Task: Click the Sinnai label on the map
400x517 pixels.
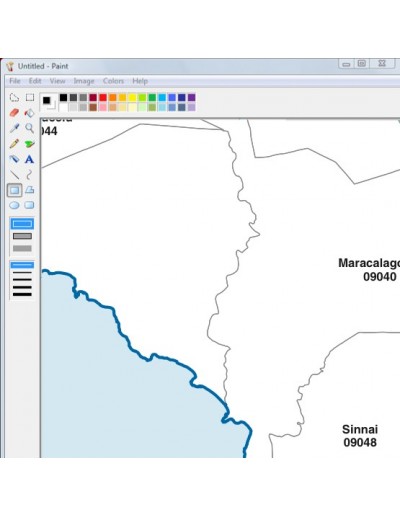Action: coord(360,429)
